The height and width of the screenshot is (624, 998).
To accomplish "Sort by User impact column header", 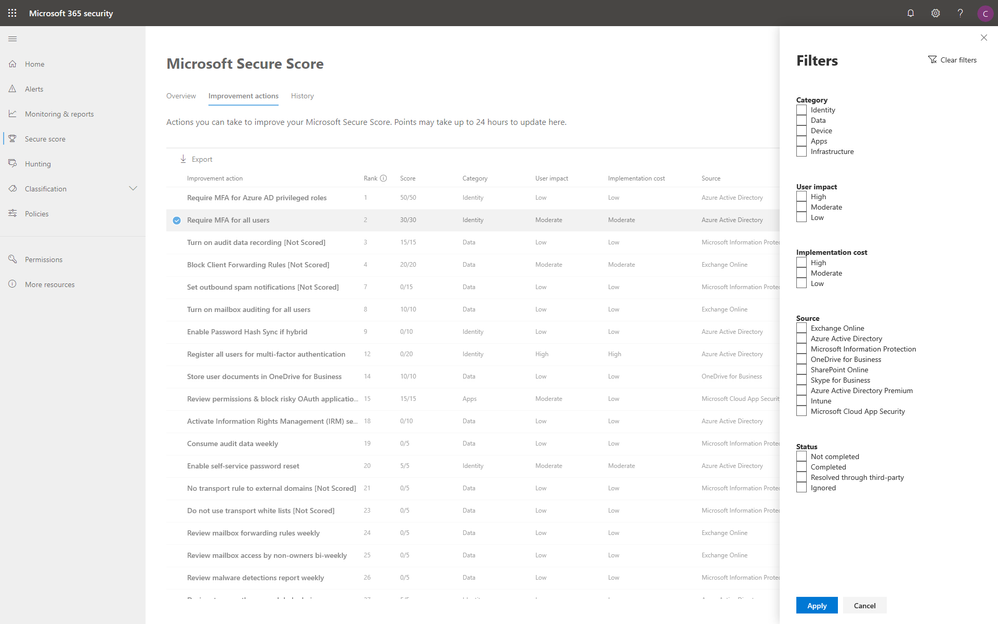I will [551, 178].
